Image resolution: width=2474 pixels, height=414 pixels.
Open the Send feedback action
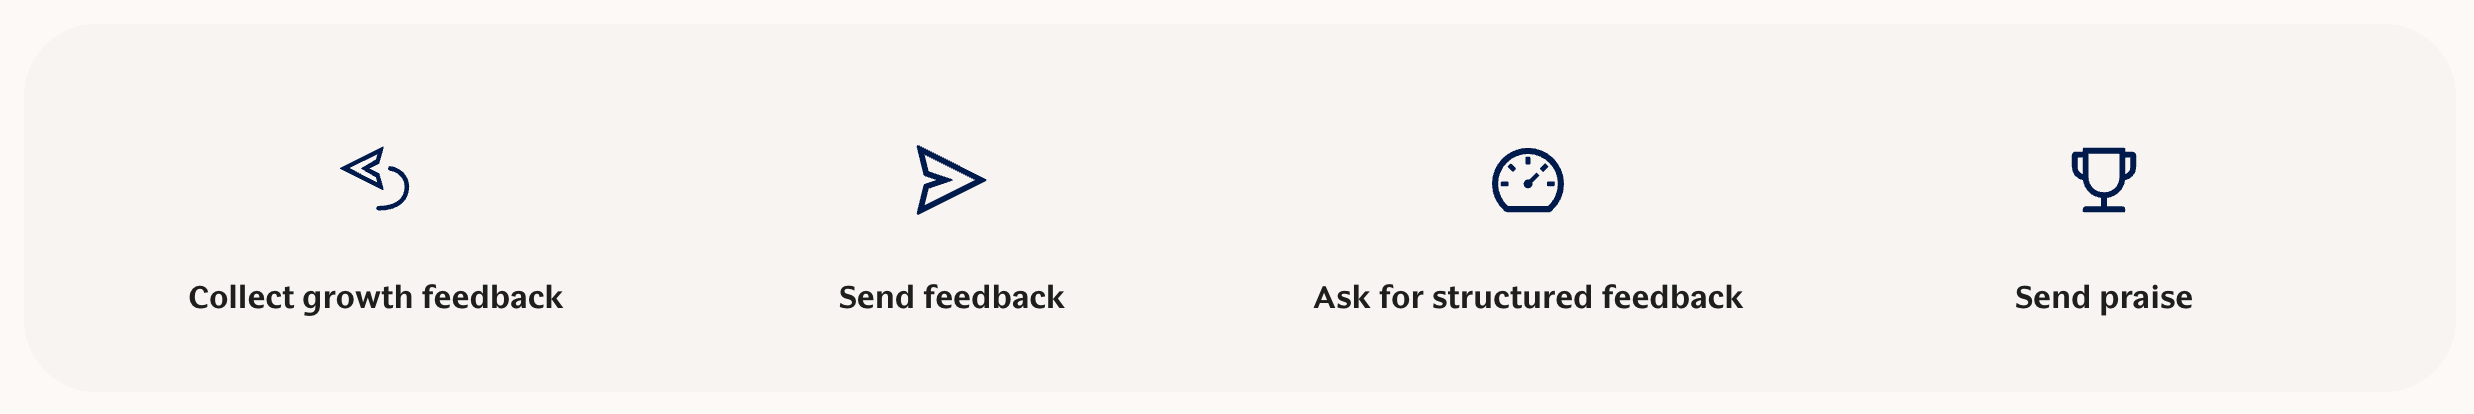coord(951,297)
